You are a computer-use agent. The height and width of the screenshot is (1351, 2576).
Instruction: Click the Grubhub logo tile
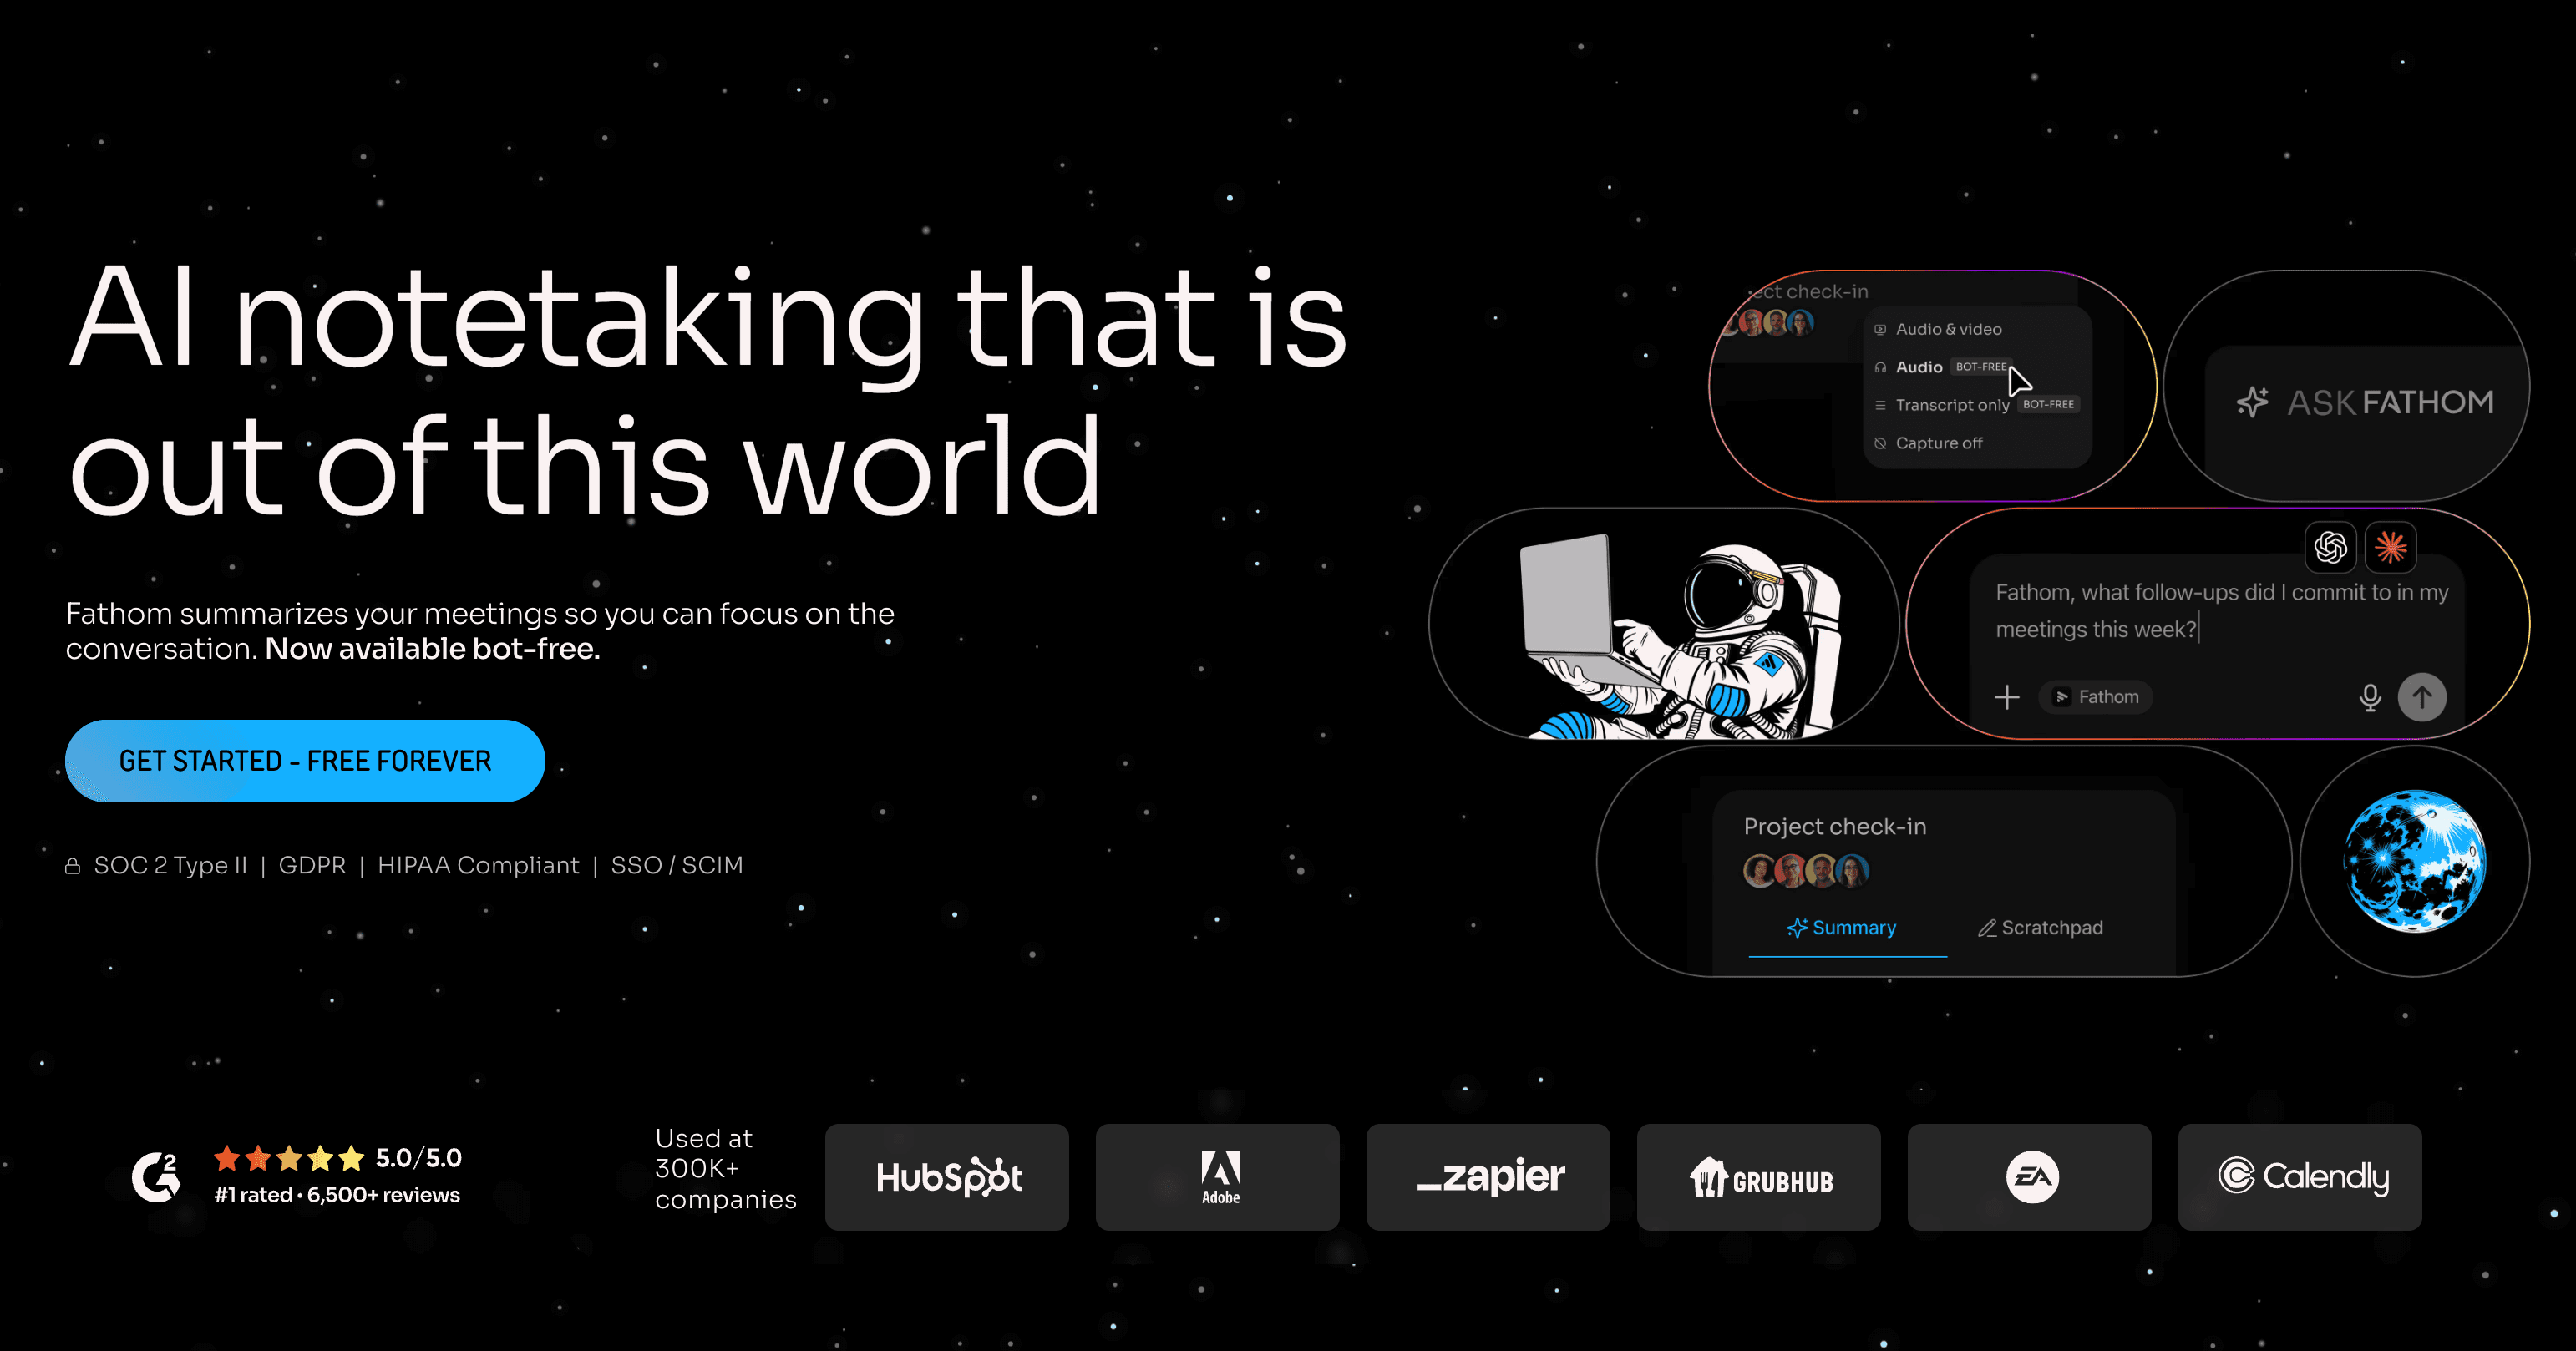pyautogui.click(x=1758, y=1177)
